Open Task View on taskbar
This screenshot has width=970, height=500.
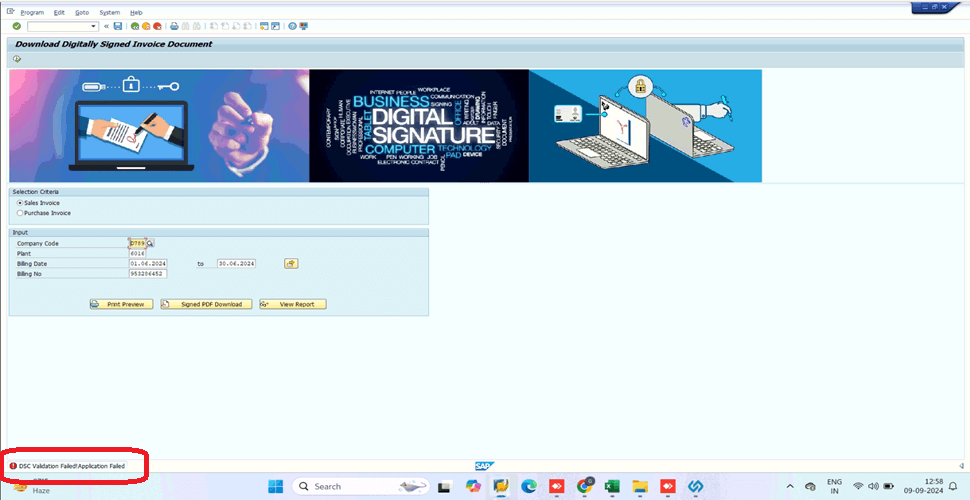point(443,486)
